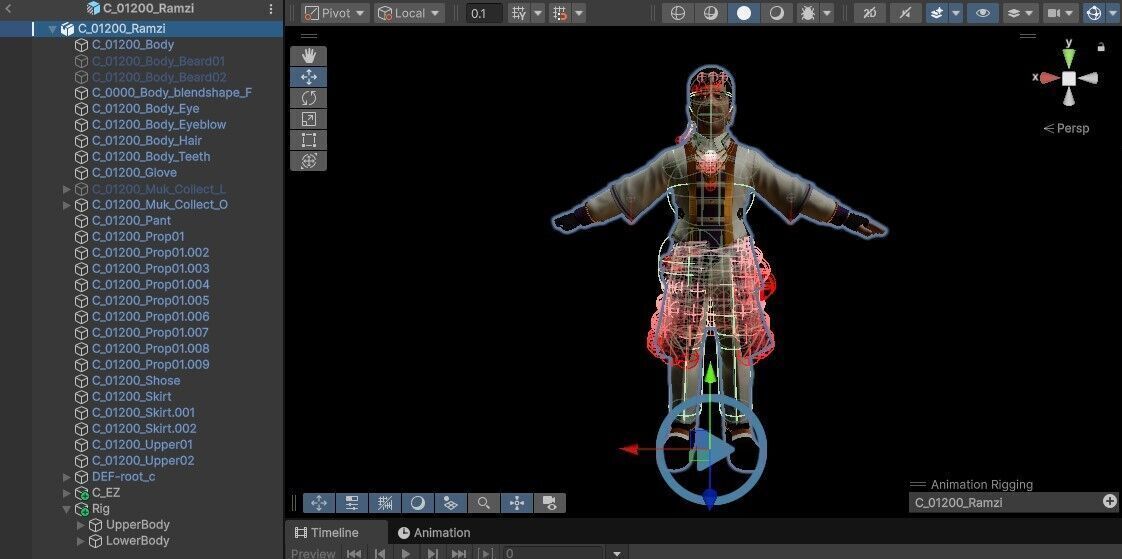Click the layers stack icon in toolbar
The width and height of the screenshot is (1122, 559).
pyautogui.click(x=1013, y=13)
